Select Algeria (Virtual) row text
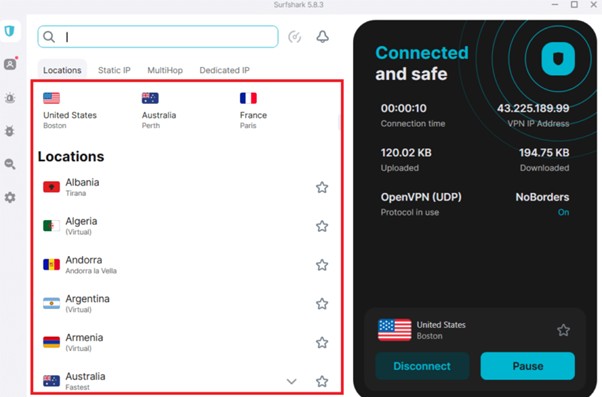The width and height of the screenshot is (602, 397). pos(81,226)
